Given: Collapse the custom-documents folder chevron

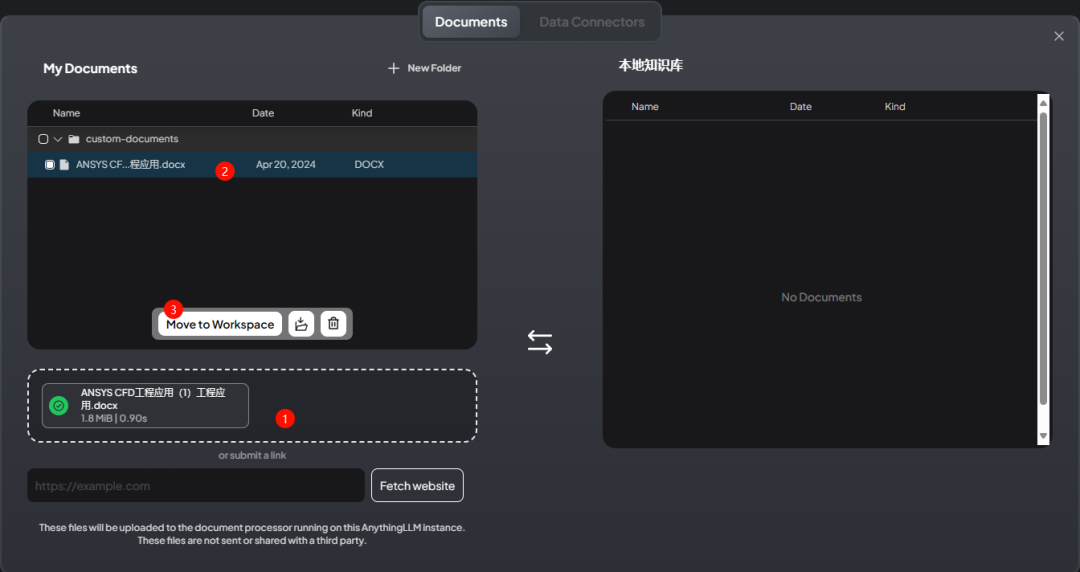Looking at the screenshot, I should coord(58,139).
